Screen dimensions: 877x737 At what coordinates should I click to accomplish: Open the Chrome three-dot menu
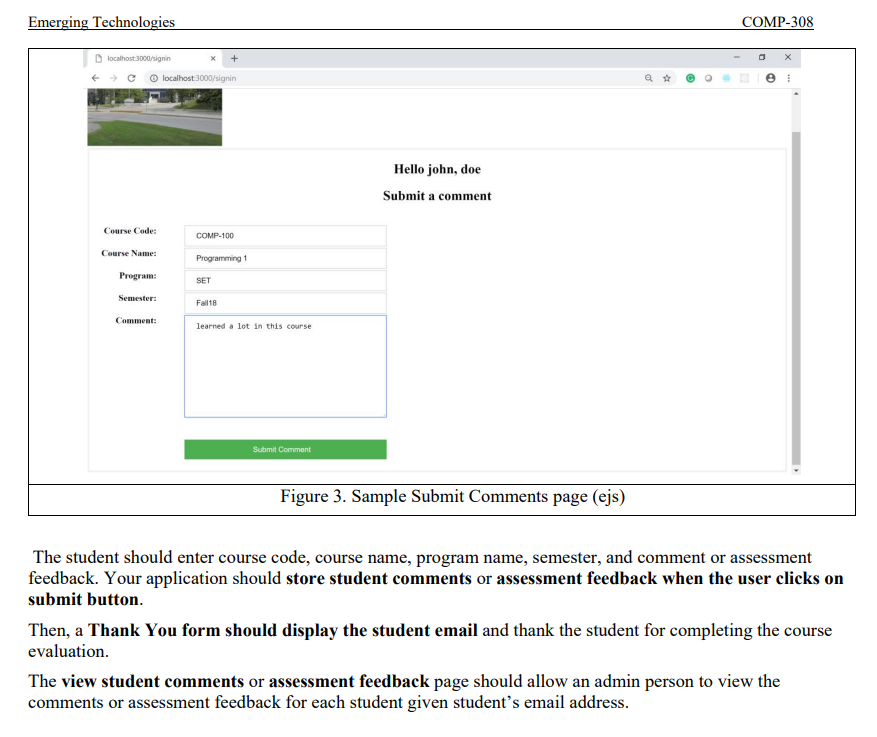[x=788, y=78]
